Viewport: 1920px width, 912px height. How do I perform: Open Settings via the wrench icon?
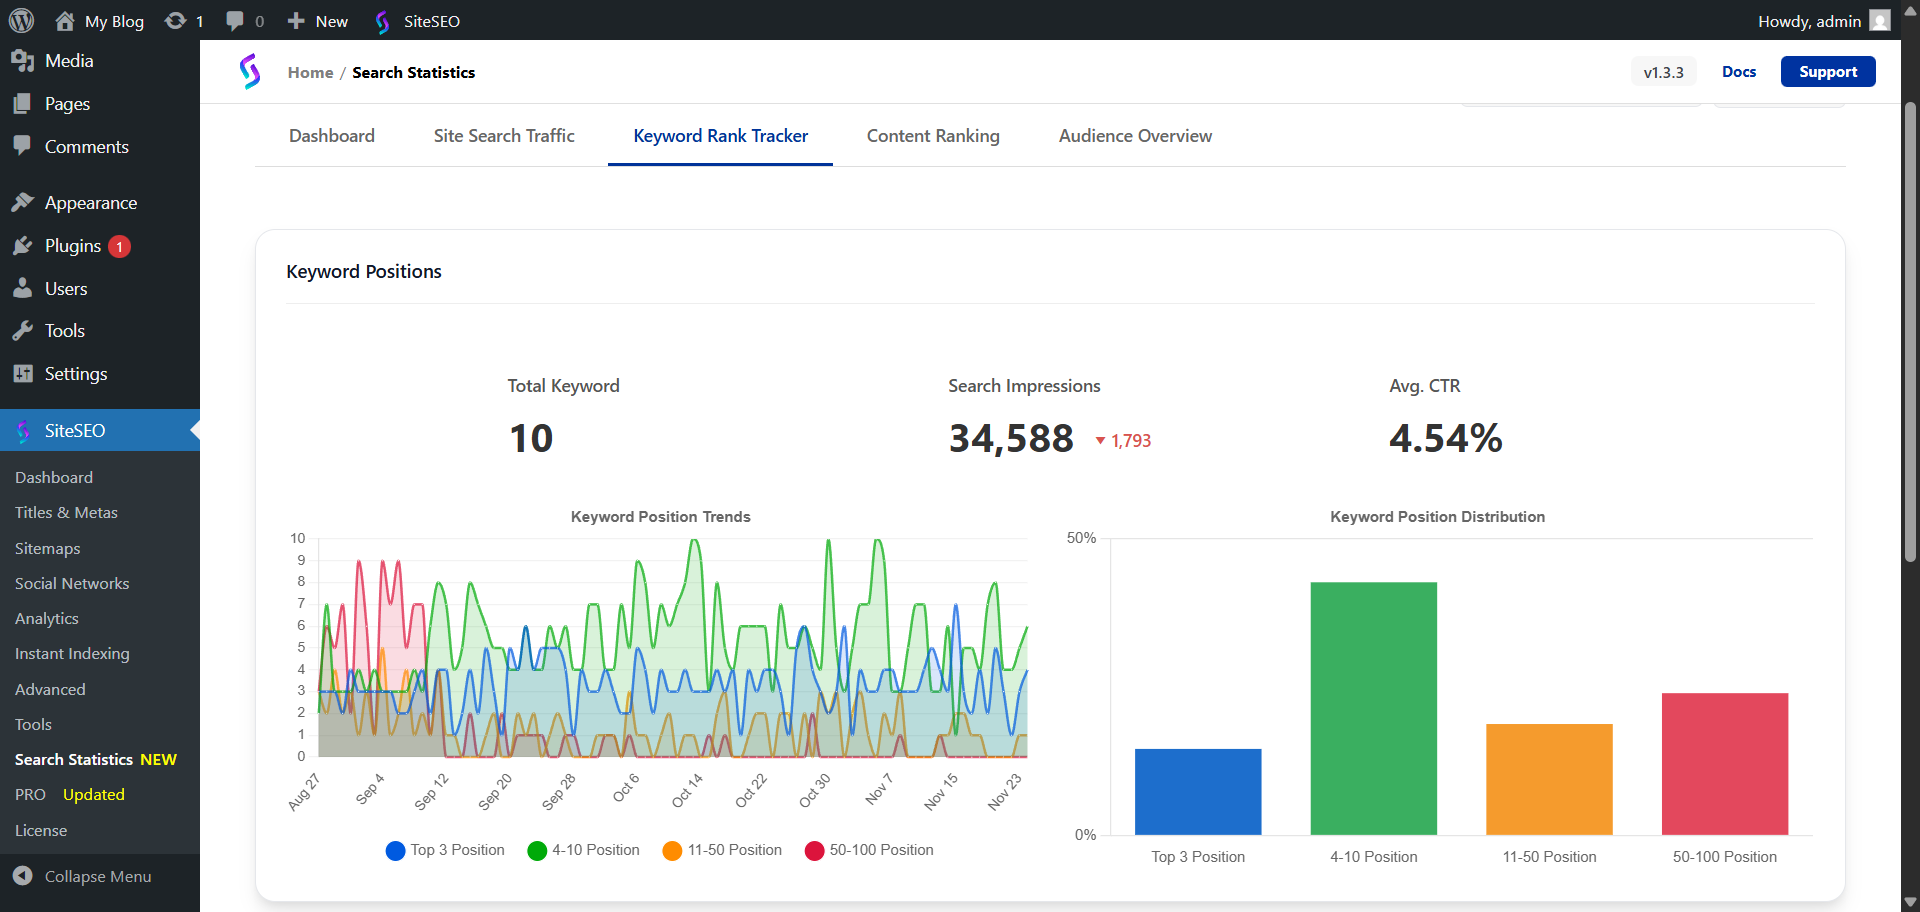(x=24, y=373)
